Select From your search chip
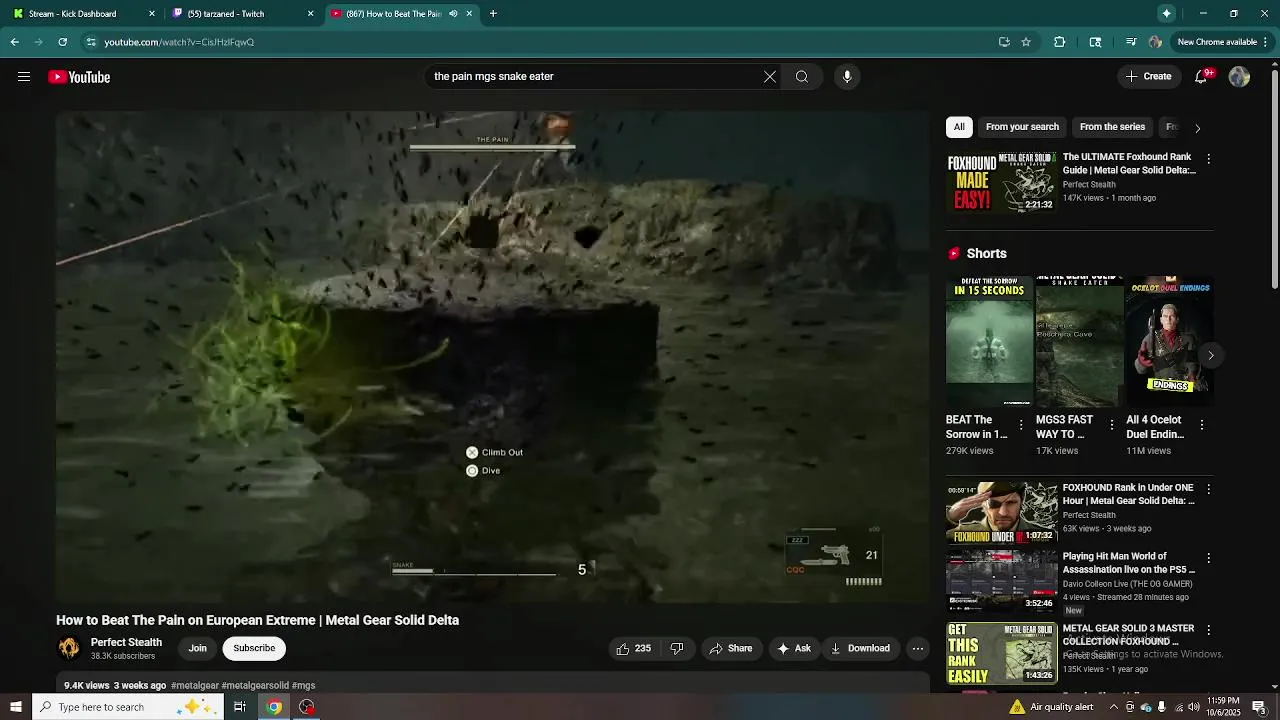This screenshot has width=1280, height=720. (x=1022, y=127)
